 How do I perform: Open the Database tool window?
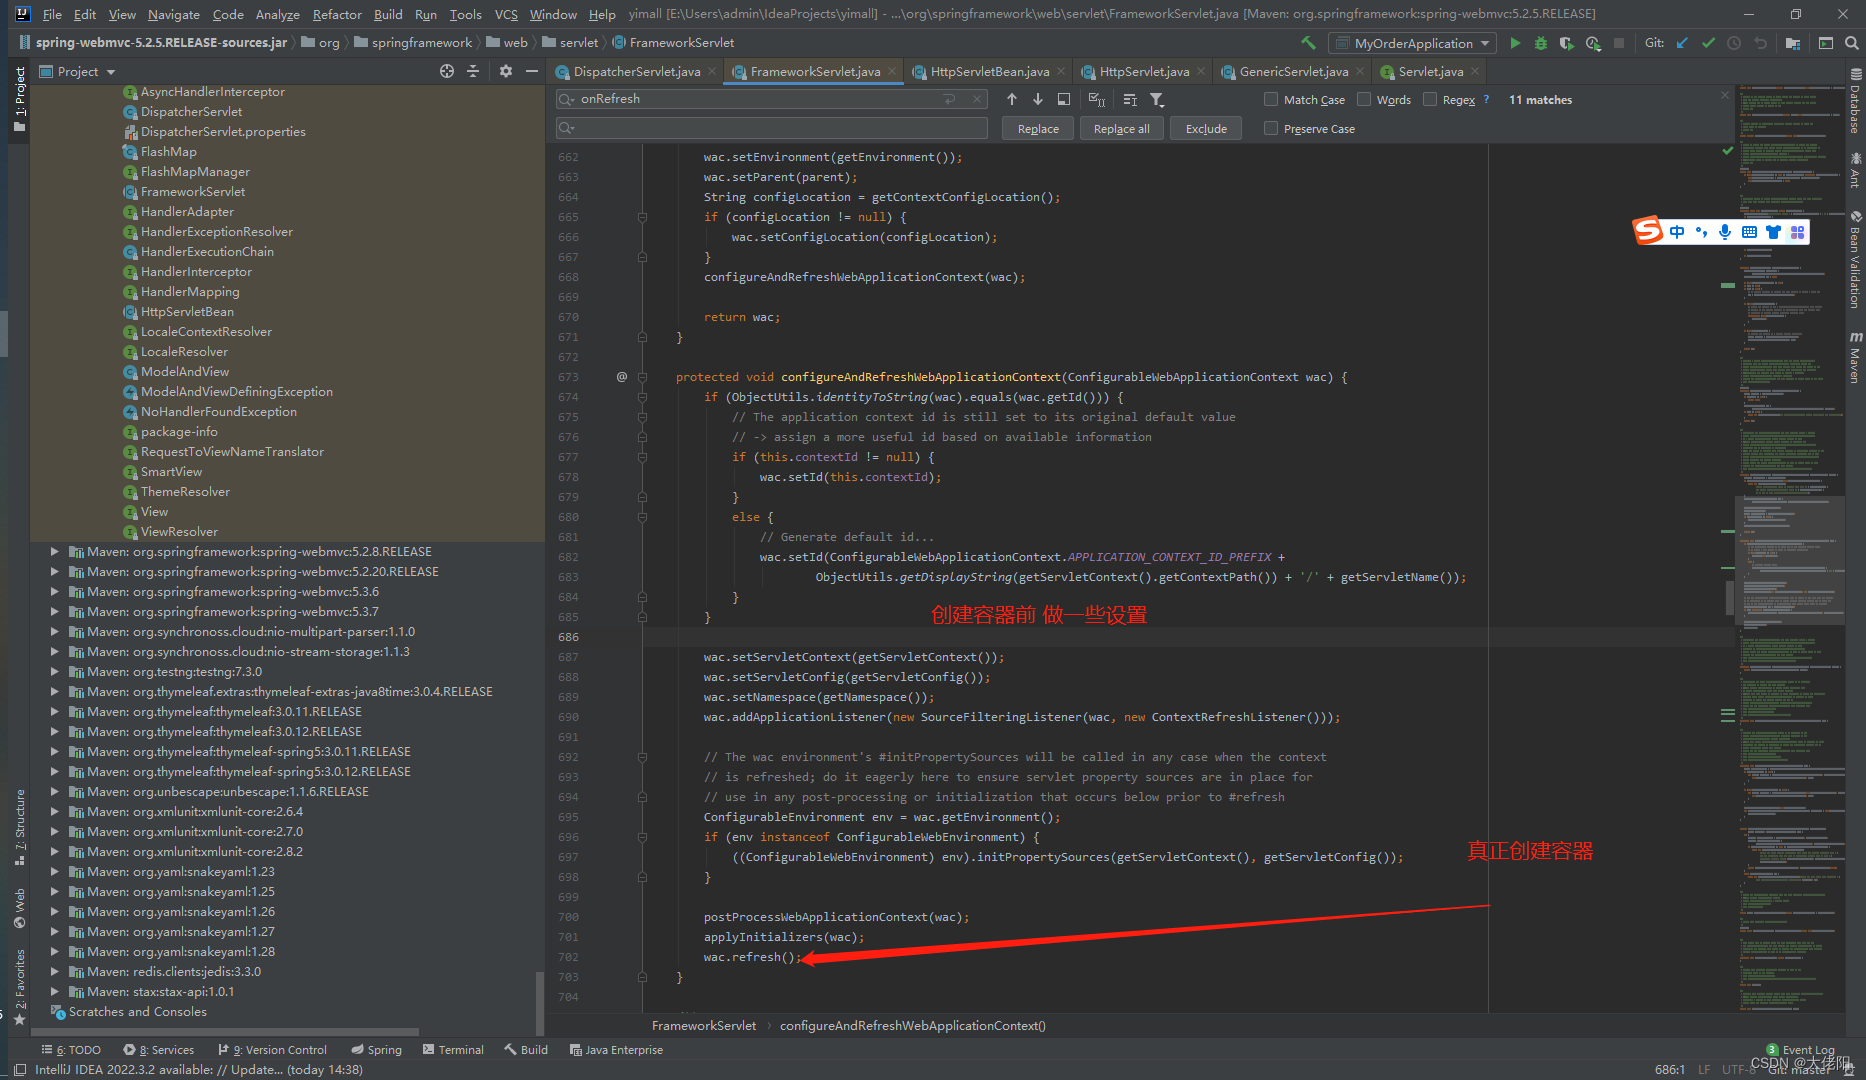[1856, 101]
